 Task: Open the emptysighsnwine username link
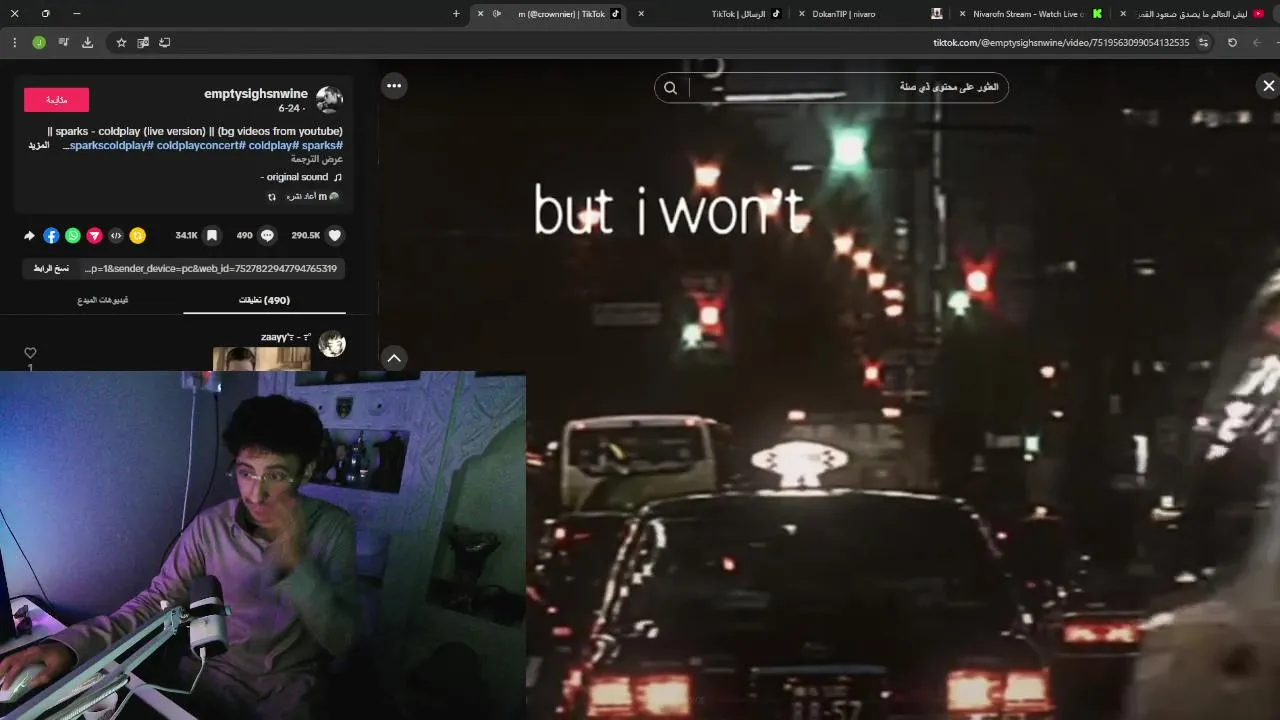[256, 94]
